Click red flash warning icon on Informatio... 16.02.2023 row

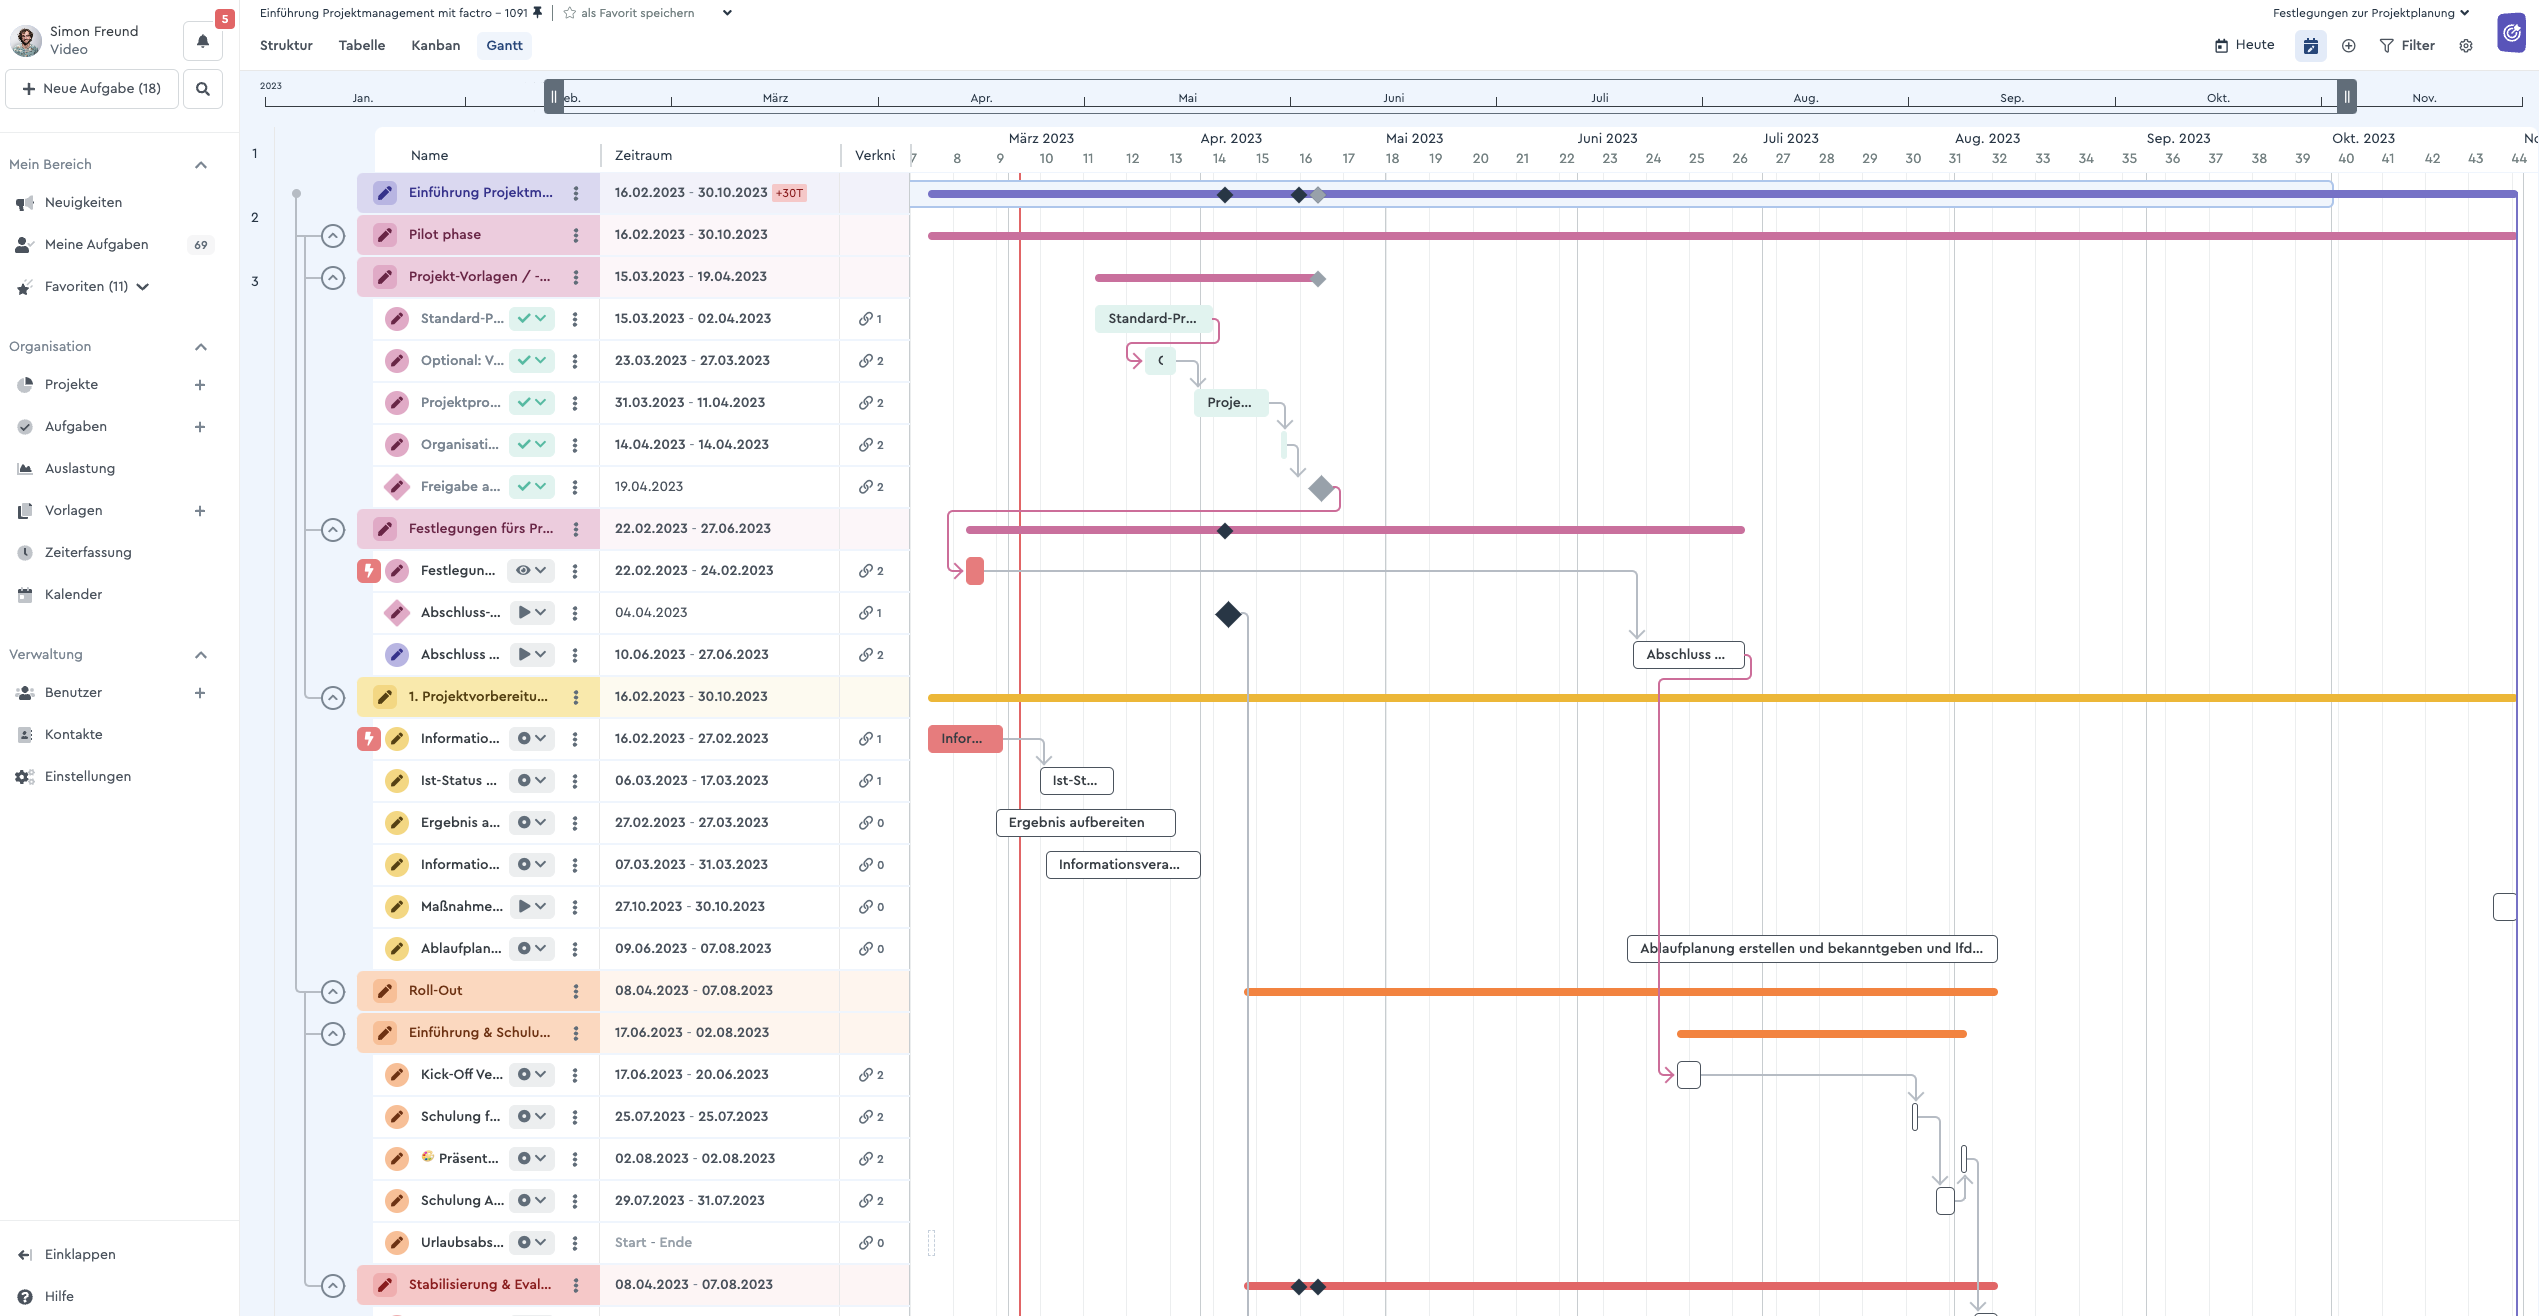pos(369,739)
